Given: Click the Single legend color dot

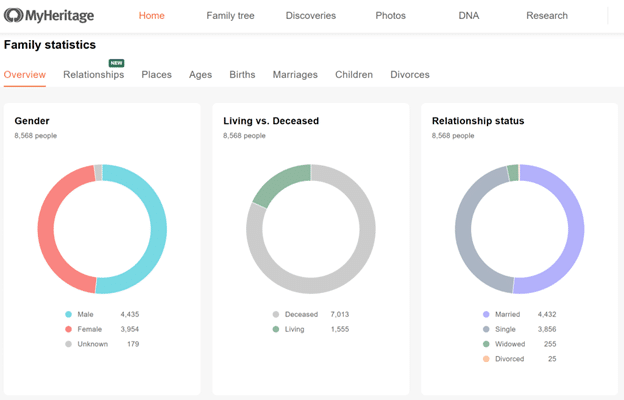Looking at the screenshot, I should click(486, 329).
